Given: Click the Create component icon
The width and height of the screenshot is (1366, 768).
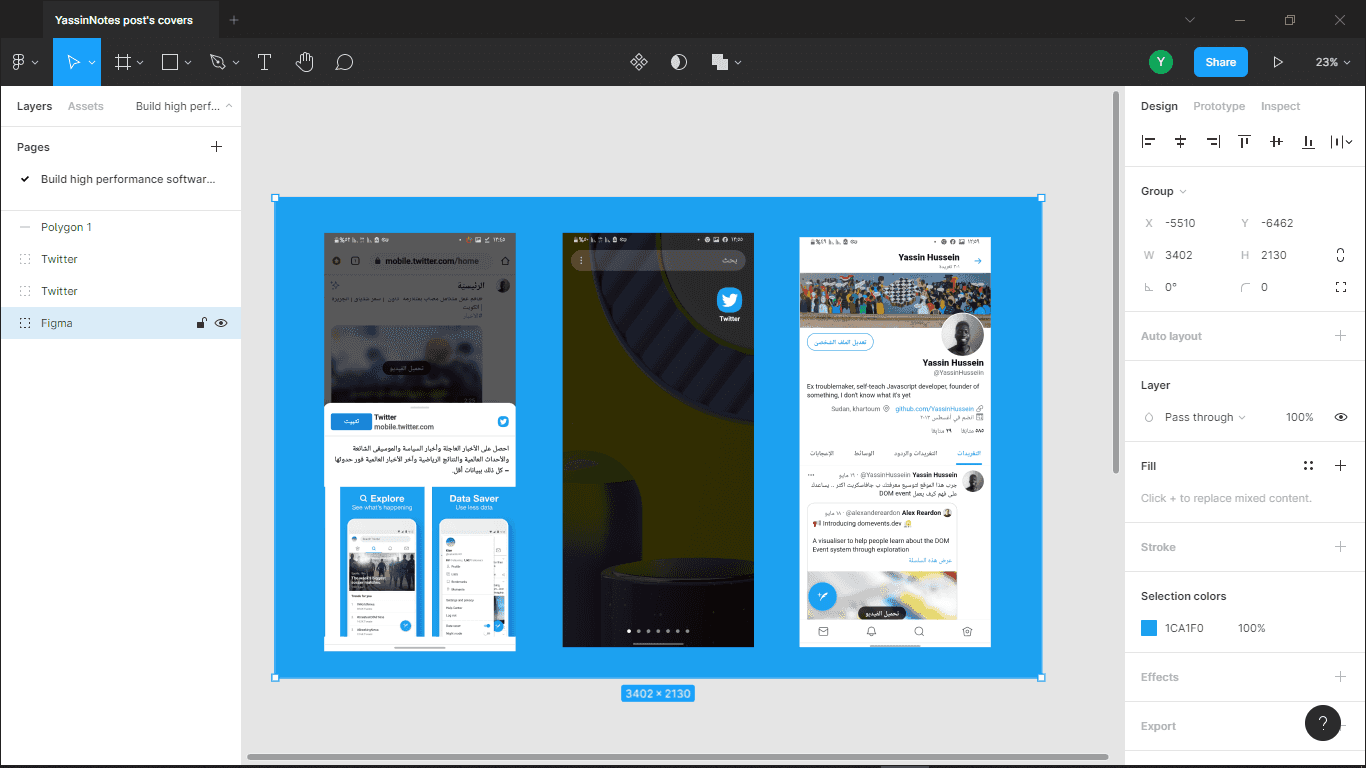Looking at the screenshot, I should click(639, 62).
